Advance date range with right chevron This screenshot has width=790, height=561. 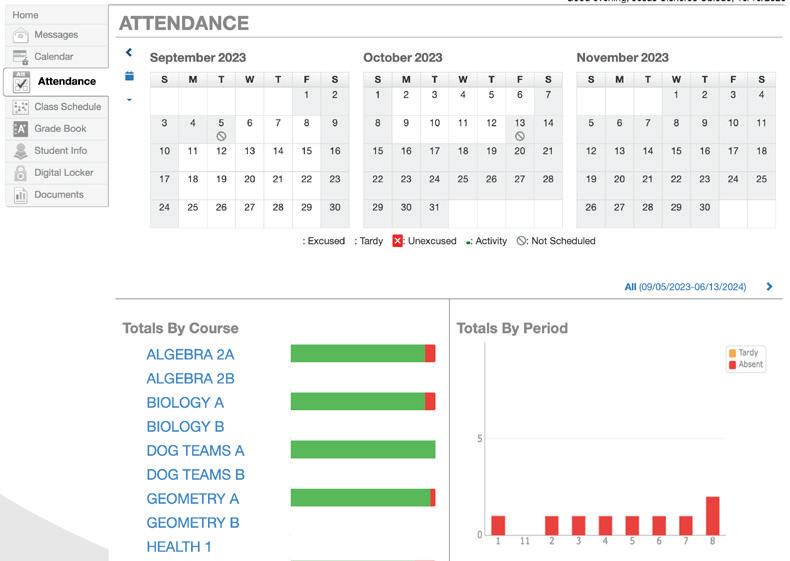769,286
